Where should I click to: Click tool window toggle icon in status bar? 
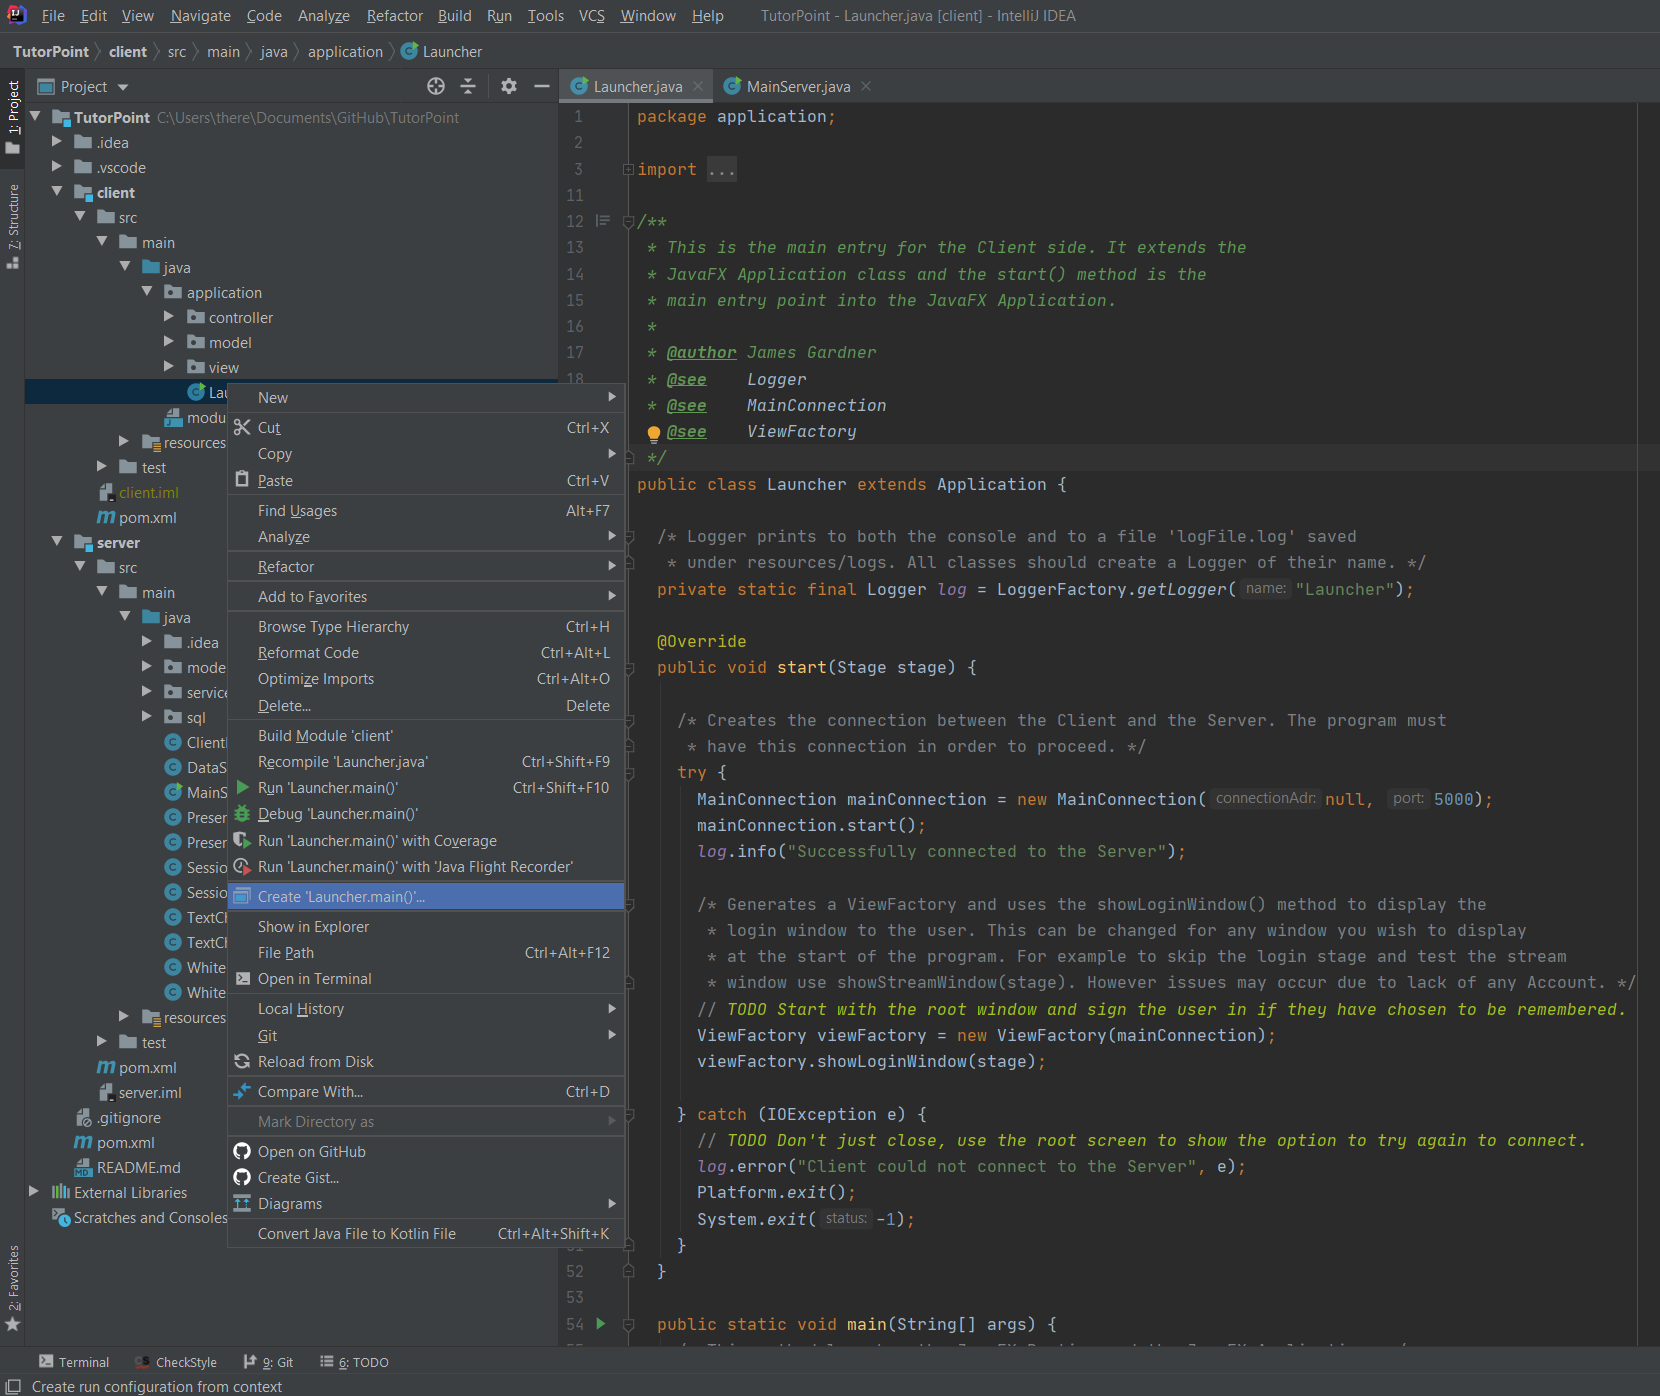click(x=13, y=1386)
